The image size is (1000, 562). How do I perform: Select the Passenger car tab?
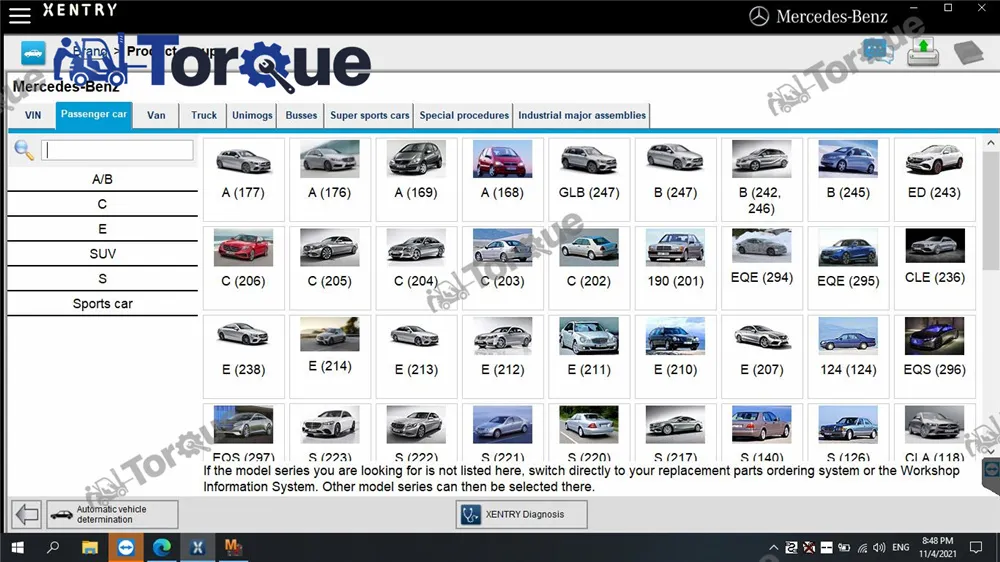click(94, 115)
